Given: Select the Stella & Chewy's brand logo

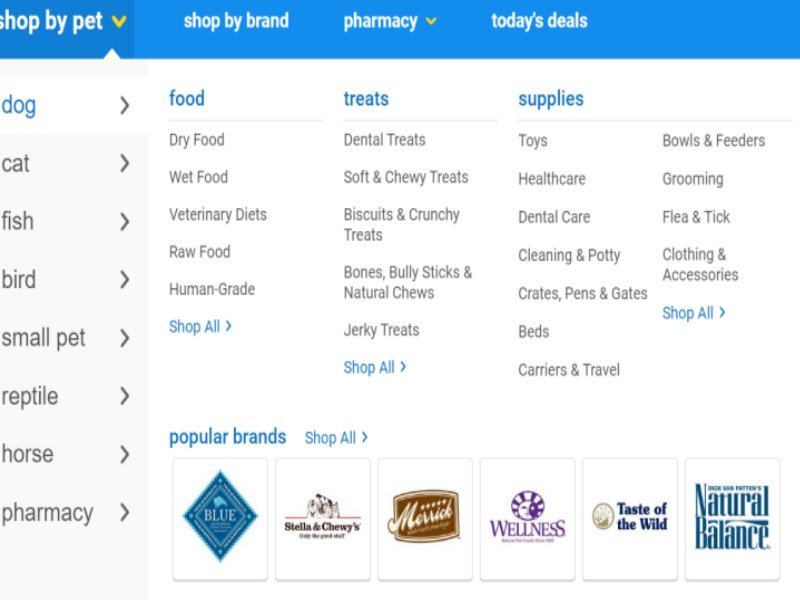Looking at the screenshot, I should point(322,517).
